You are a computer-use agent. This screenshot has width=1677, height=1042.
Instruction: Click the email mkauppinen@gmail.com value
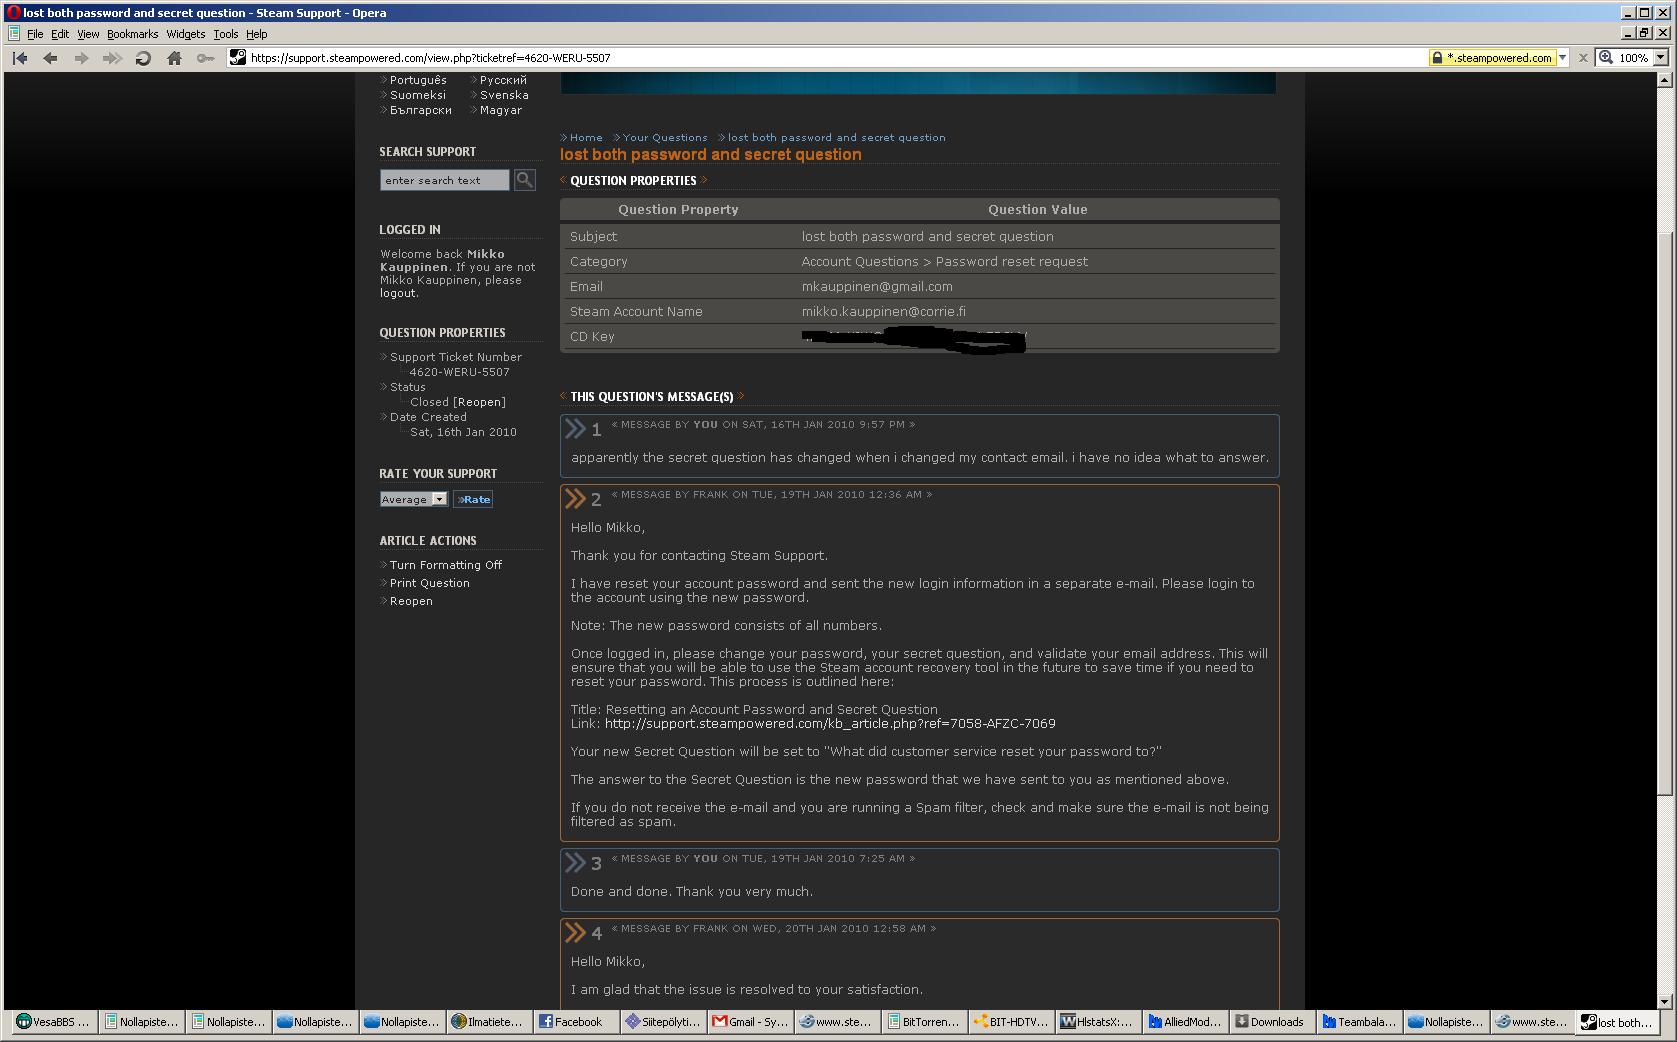(x=877, y=287)
